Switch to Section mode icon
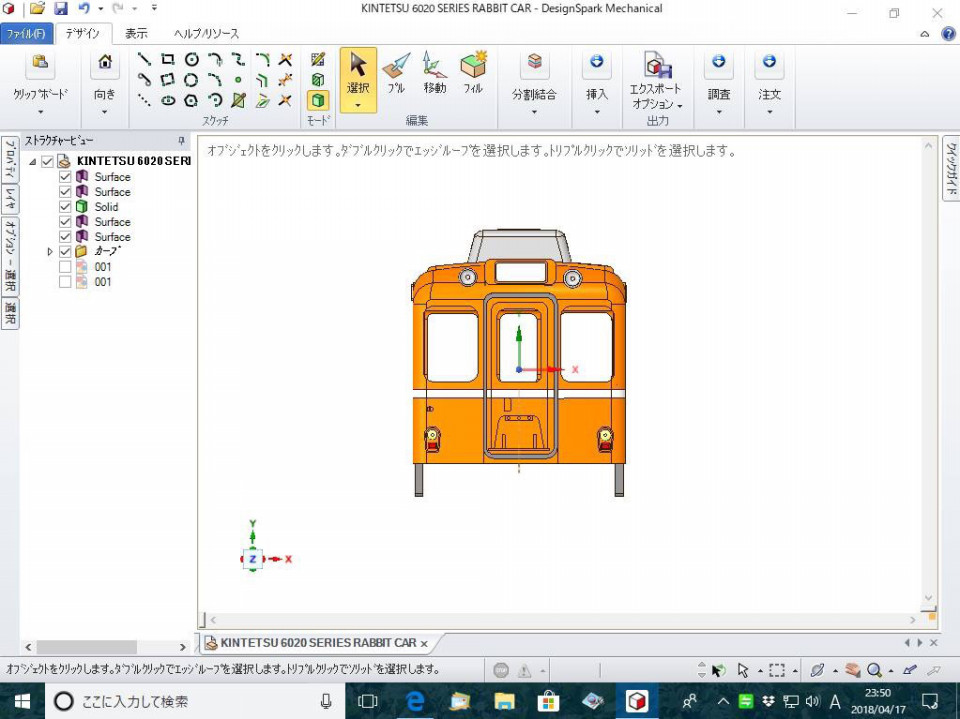This screenshot has height=719, width=960. (x=318, y=80)
